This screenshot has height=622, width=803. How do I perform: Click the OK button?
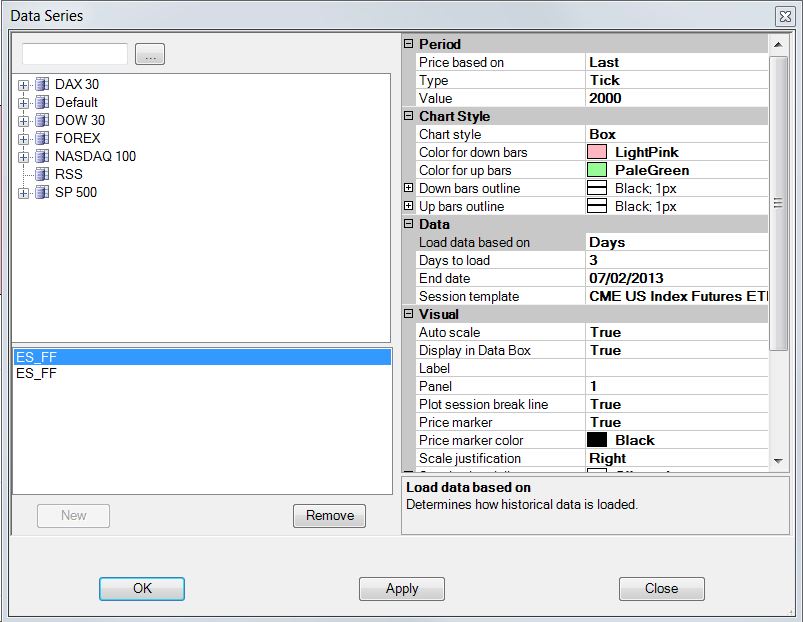(142, 589)
